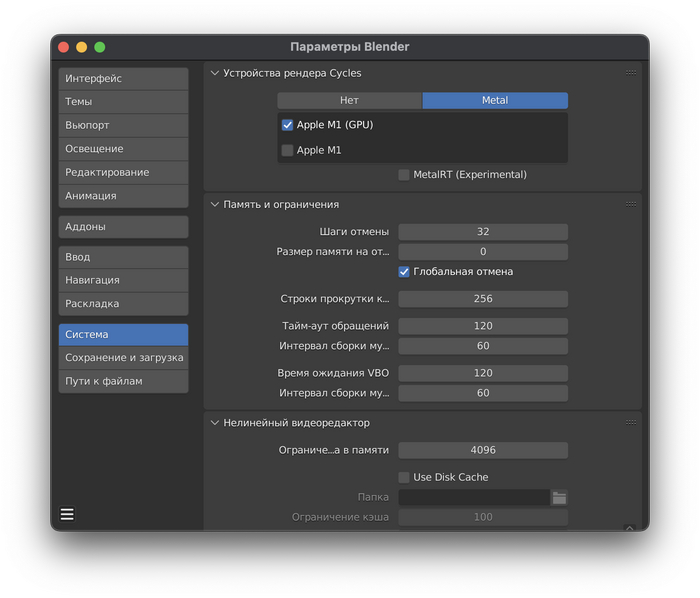Enable Use Disk Cache option
This screenshot has height=598, width=700.
(404, 477)
